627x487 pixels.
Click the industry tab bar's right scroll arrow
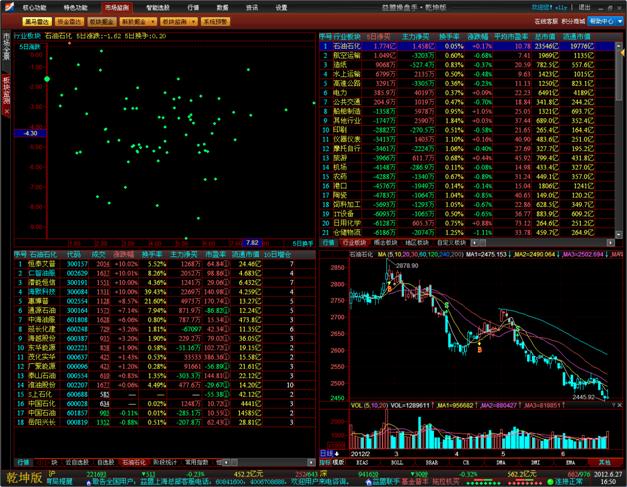pos(611,243)
